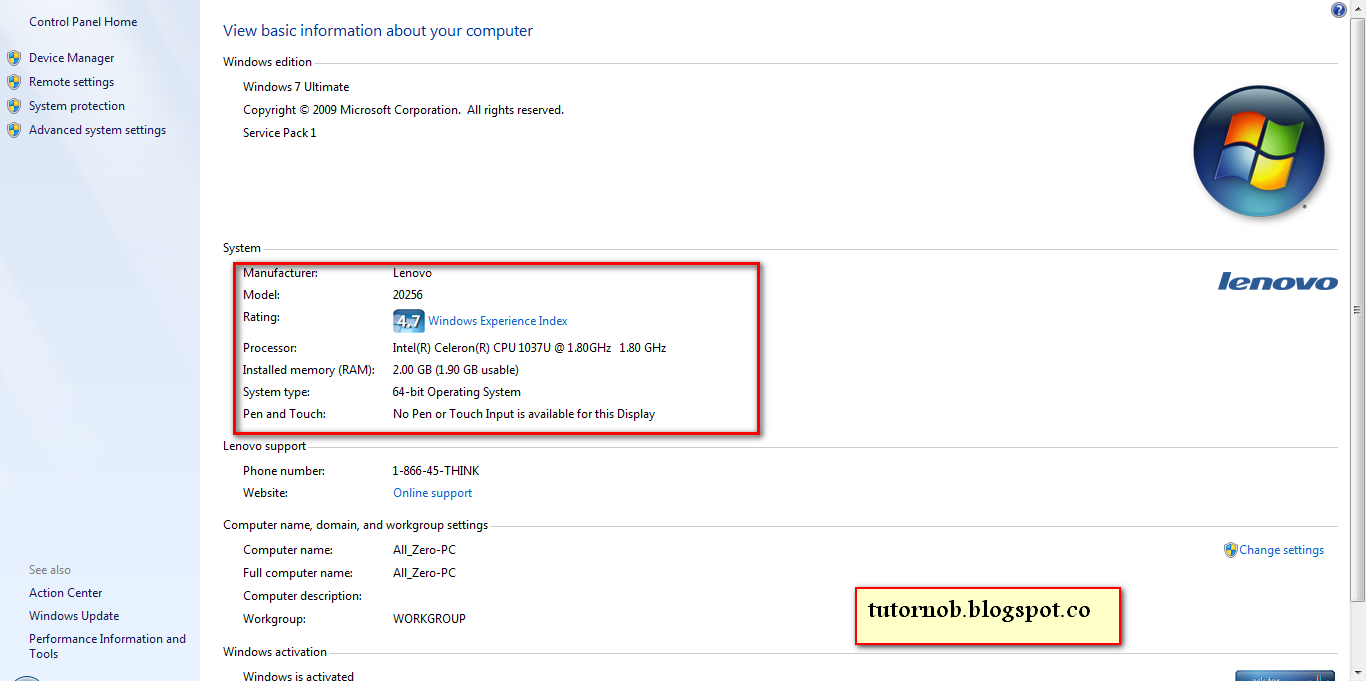The image size is (1366, 681).
Task: Click the Advanced system settings shield icon
Action: 14,130
